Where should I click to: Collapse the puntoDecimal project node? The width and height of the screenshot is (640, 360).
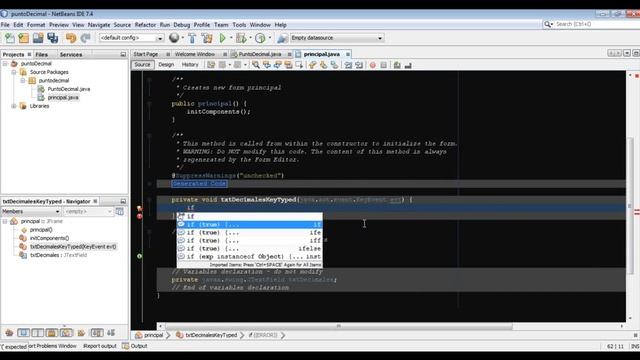5,64
